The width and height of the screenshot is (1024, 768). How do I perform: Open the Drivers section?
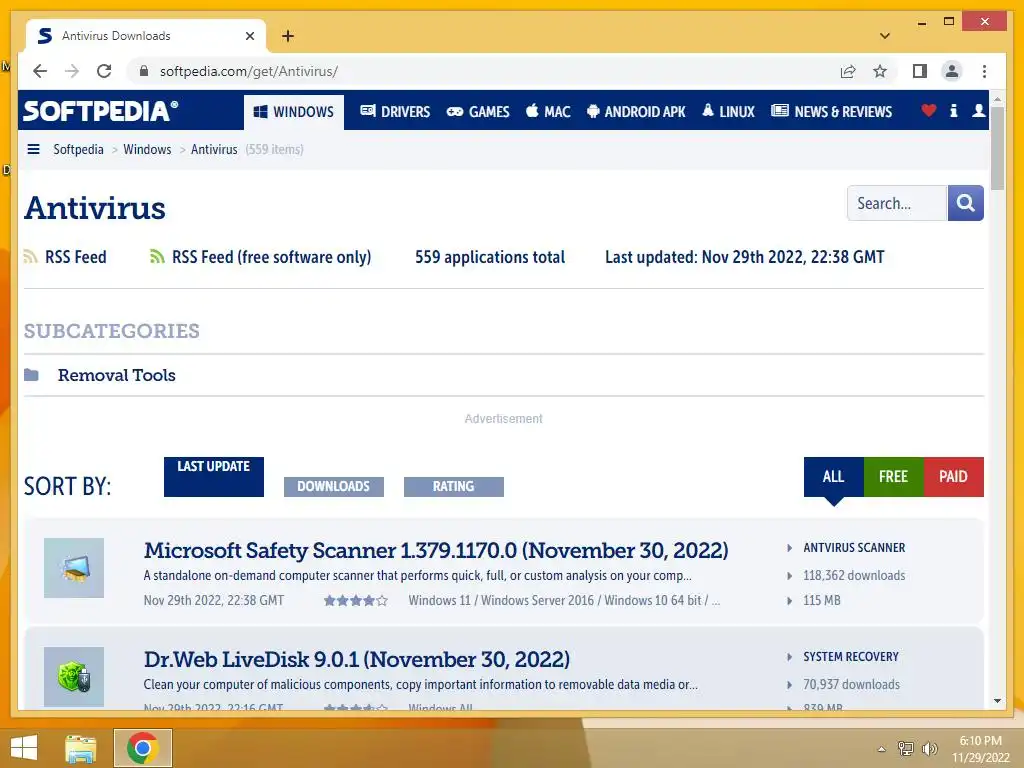(x=395, y=112)
